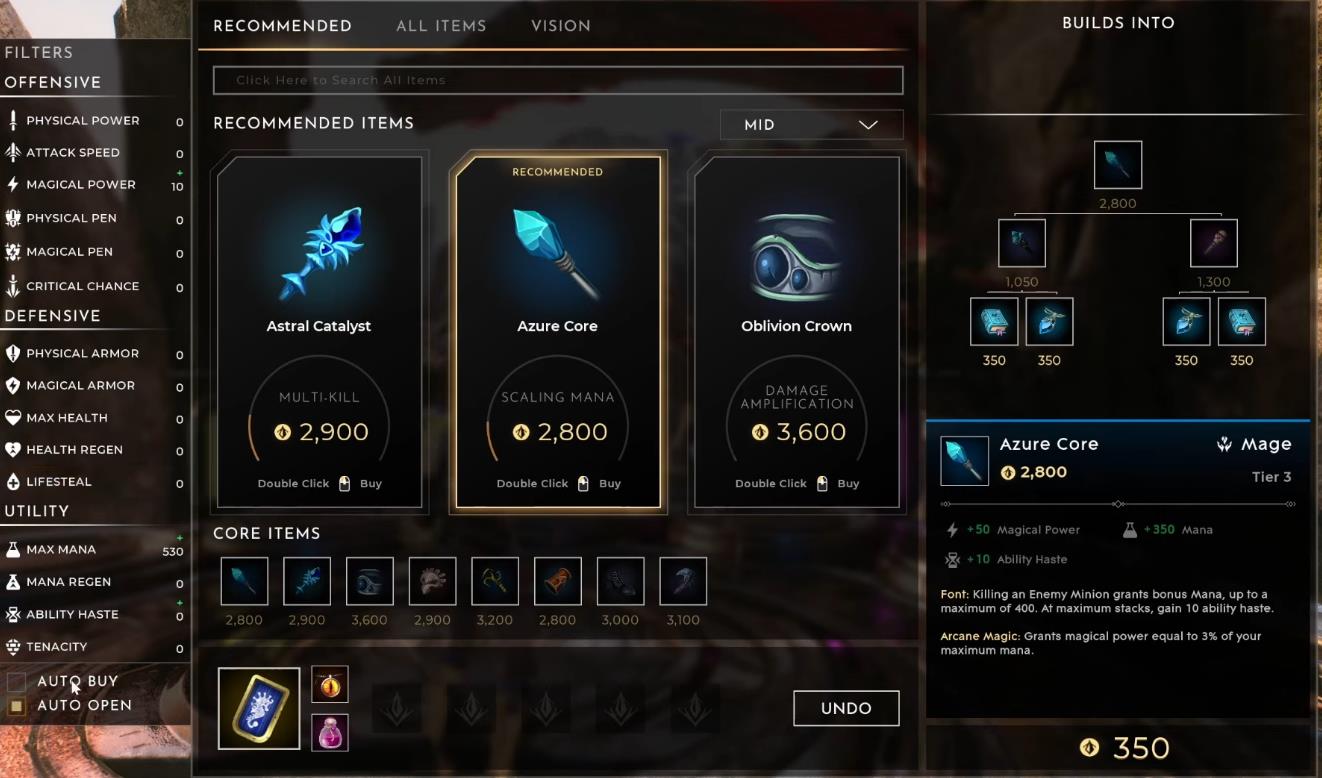Select the blue card in inventory
The width and height of the screenshot is (1322, 778).
[259, 708]
